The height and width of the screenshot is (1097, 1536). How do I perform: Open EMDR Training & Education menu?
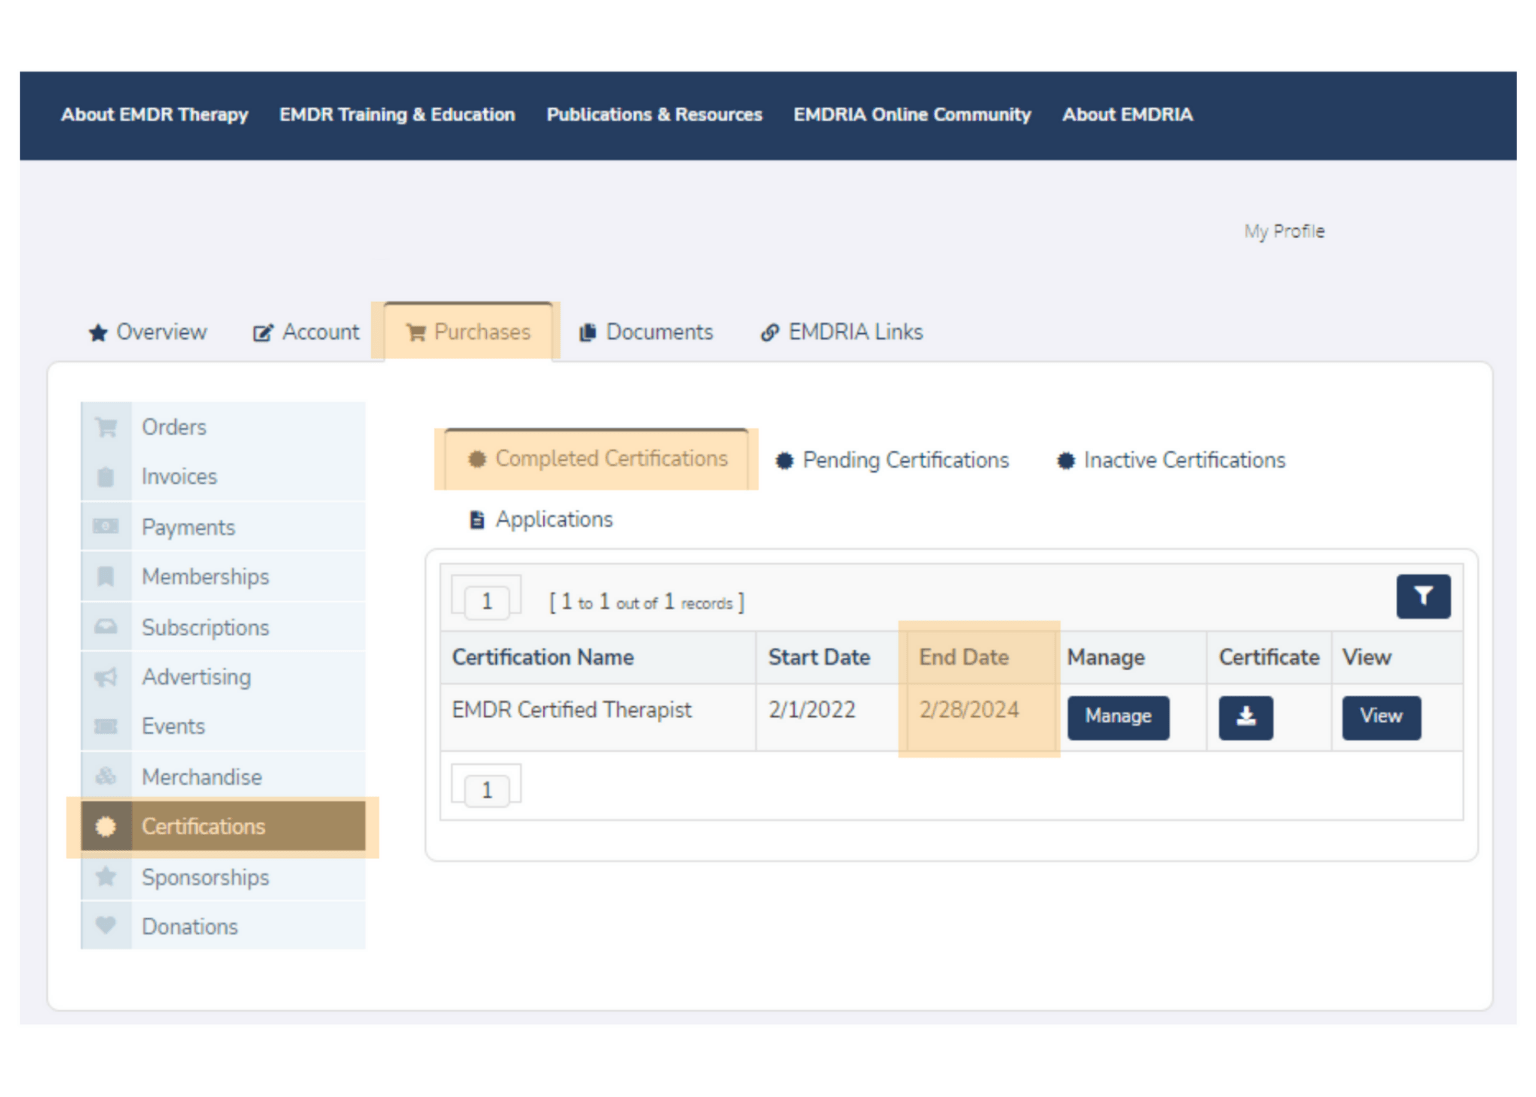point(397,115)
